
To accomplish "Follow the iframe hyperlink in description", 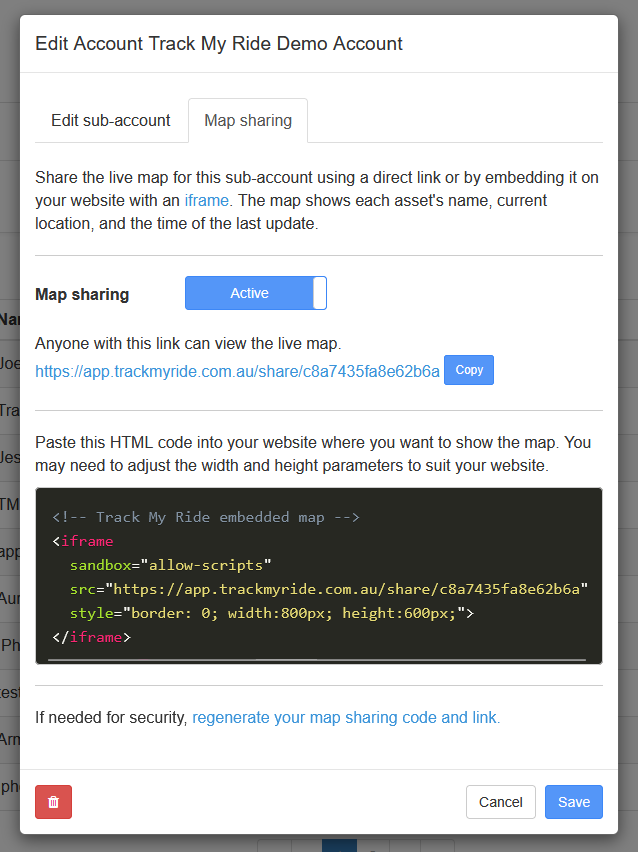I will (x=207, y=201).
